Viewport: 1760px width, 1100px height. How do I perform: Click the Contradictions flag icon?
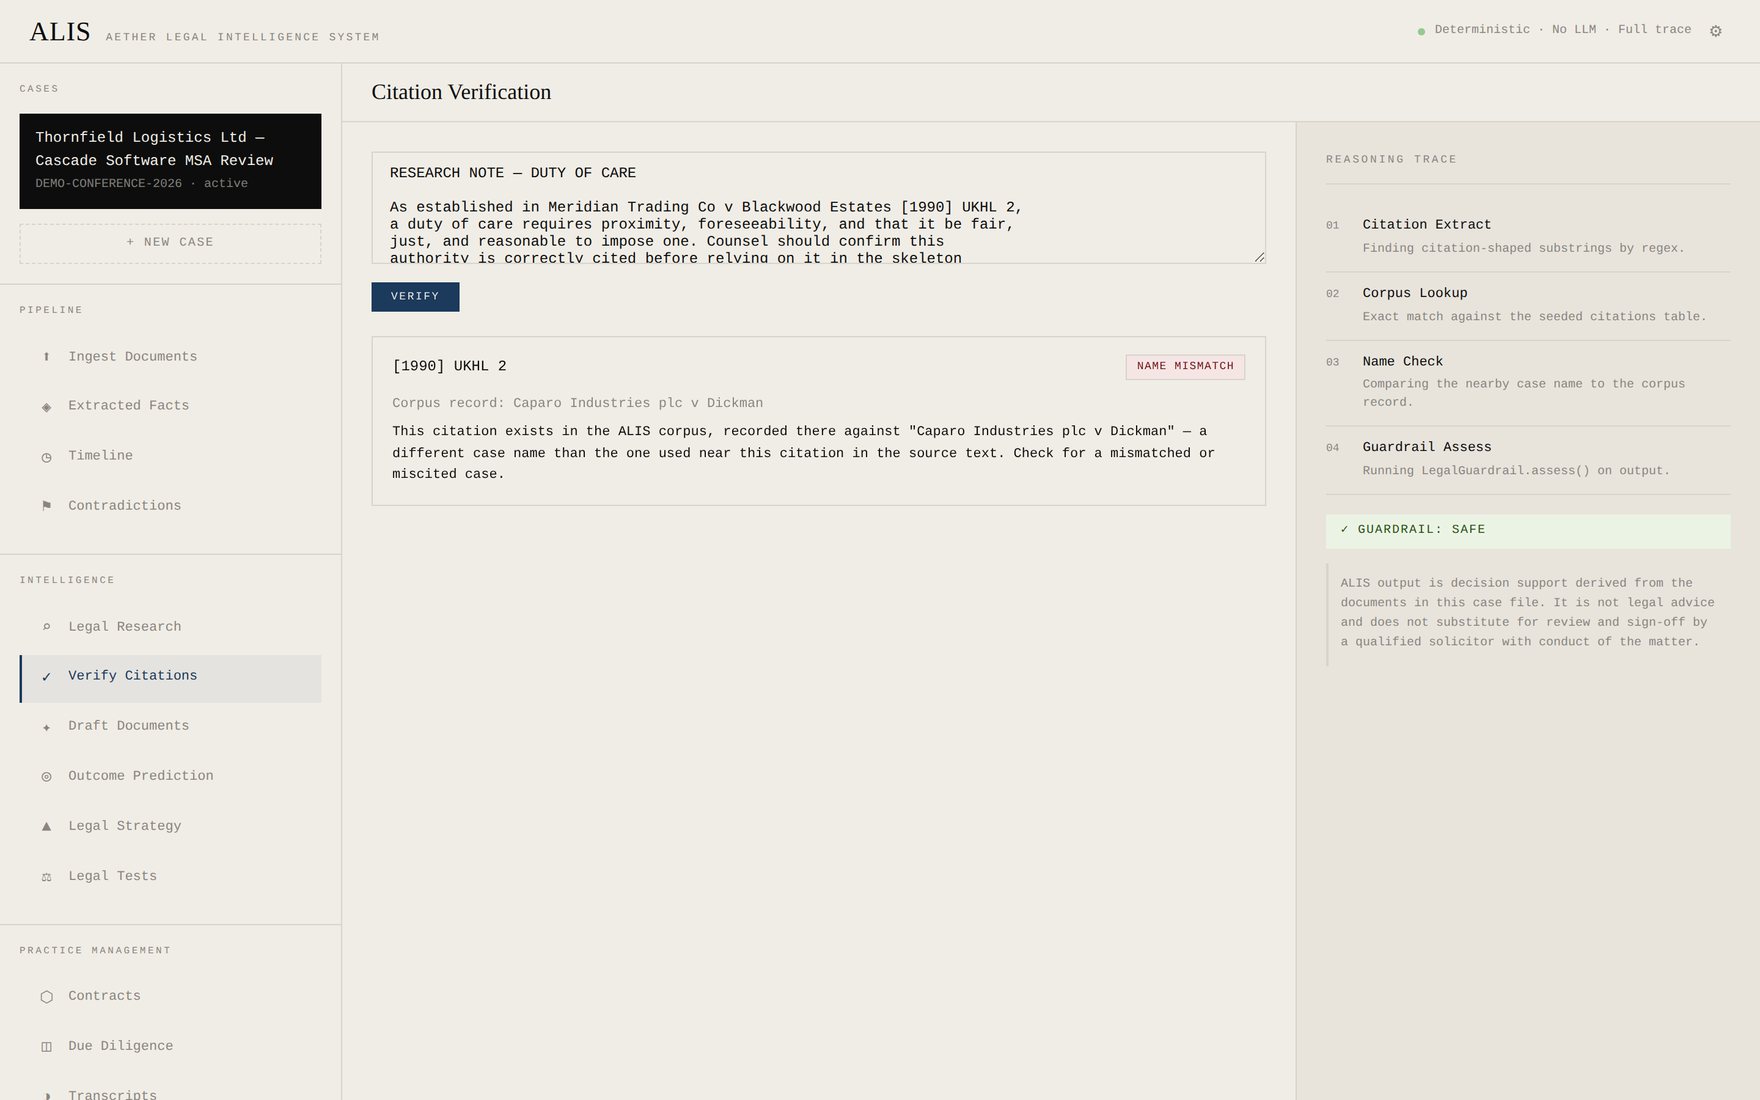point(46,506)
